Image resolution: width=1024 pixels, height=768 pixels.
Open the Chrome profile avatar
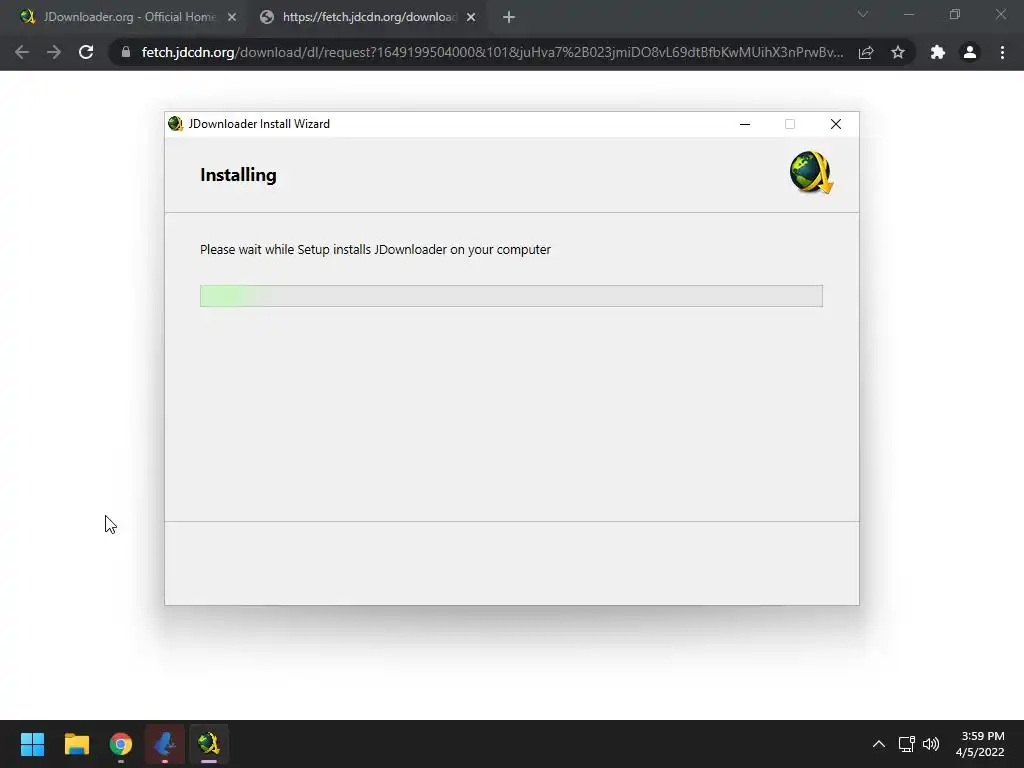pyautogui.click(x=970, y=52)
